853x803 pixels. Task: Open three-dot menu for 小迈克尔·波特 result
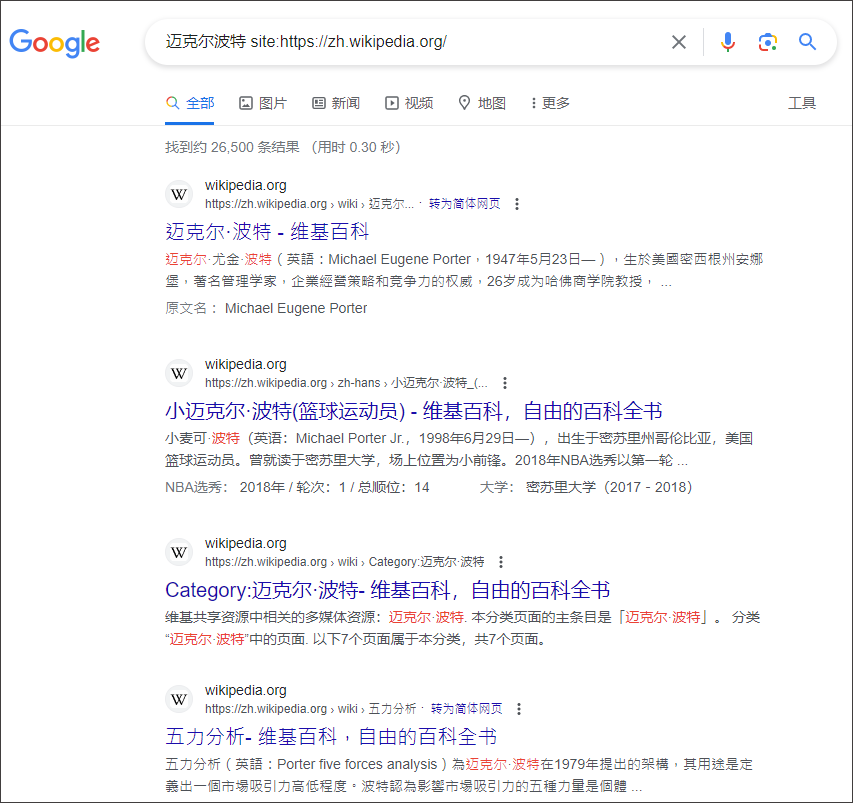(505, 383)
